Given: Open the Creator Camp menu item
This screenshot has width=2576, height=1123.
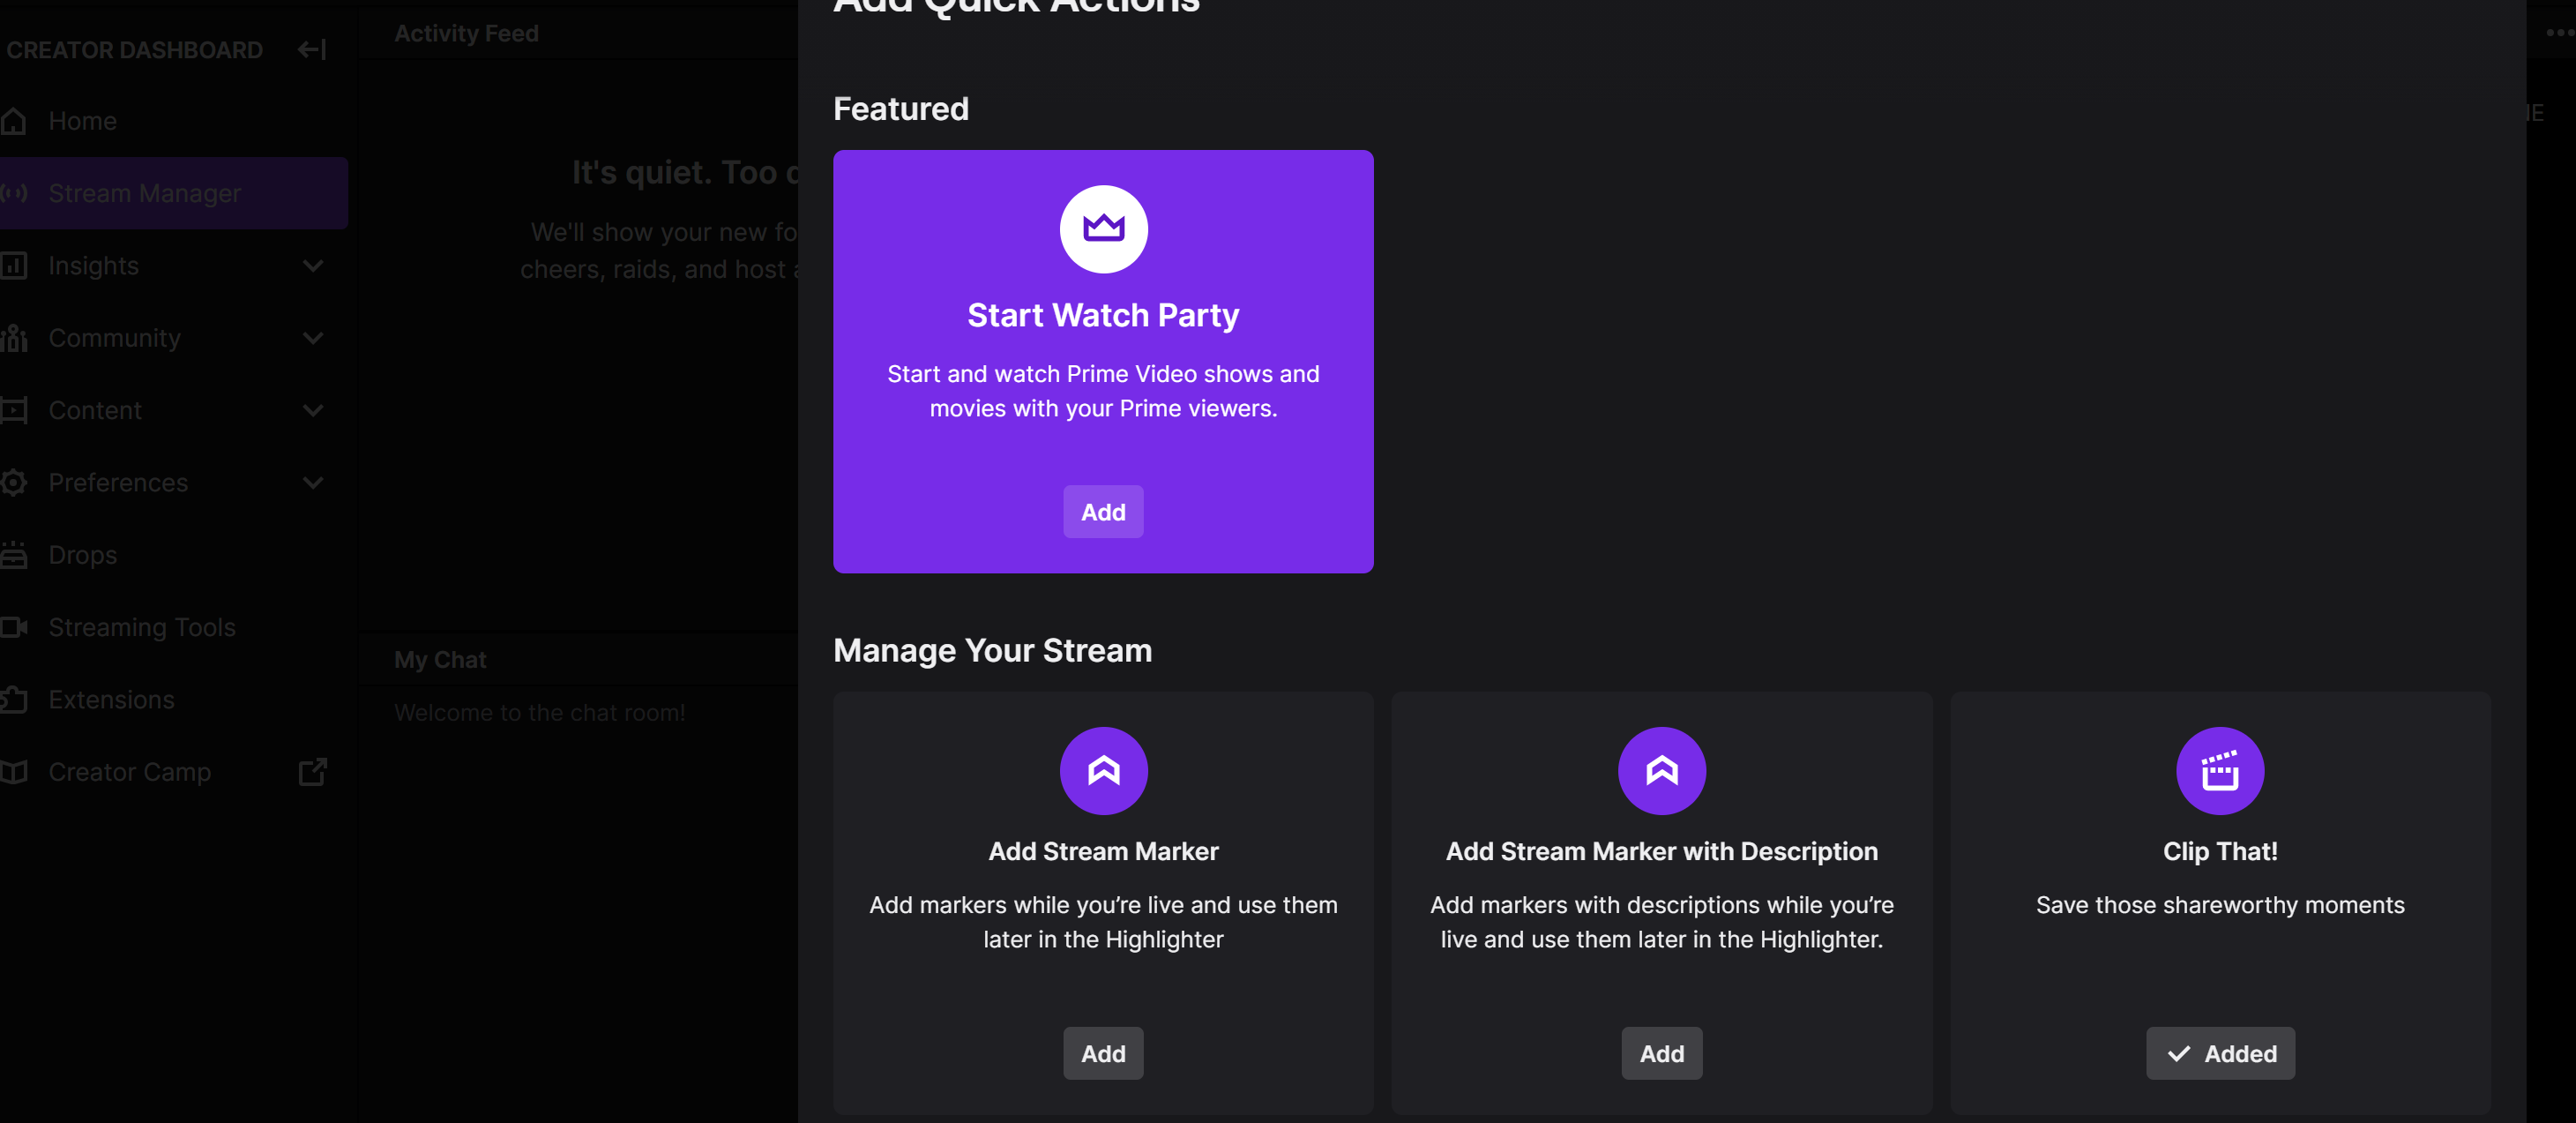Looking at the screenshot, I should tap(130, 767).
